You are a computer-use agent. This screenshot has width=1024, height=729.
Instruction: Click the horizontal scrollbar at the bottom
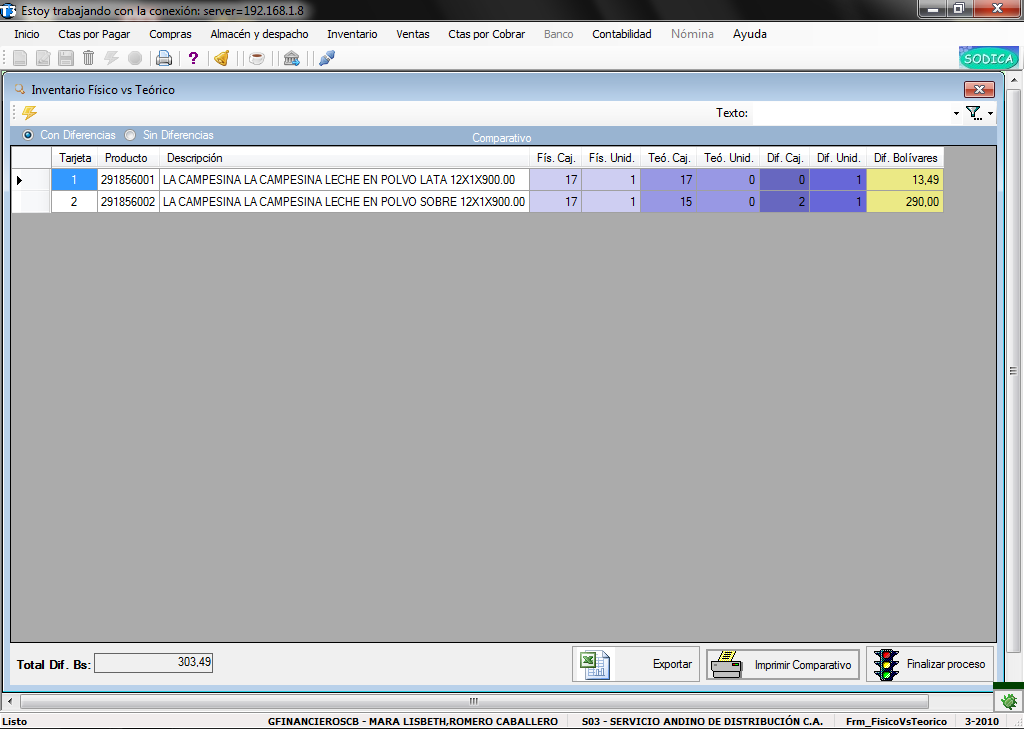[474, 702]
